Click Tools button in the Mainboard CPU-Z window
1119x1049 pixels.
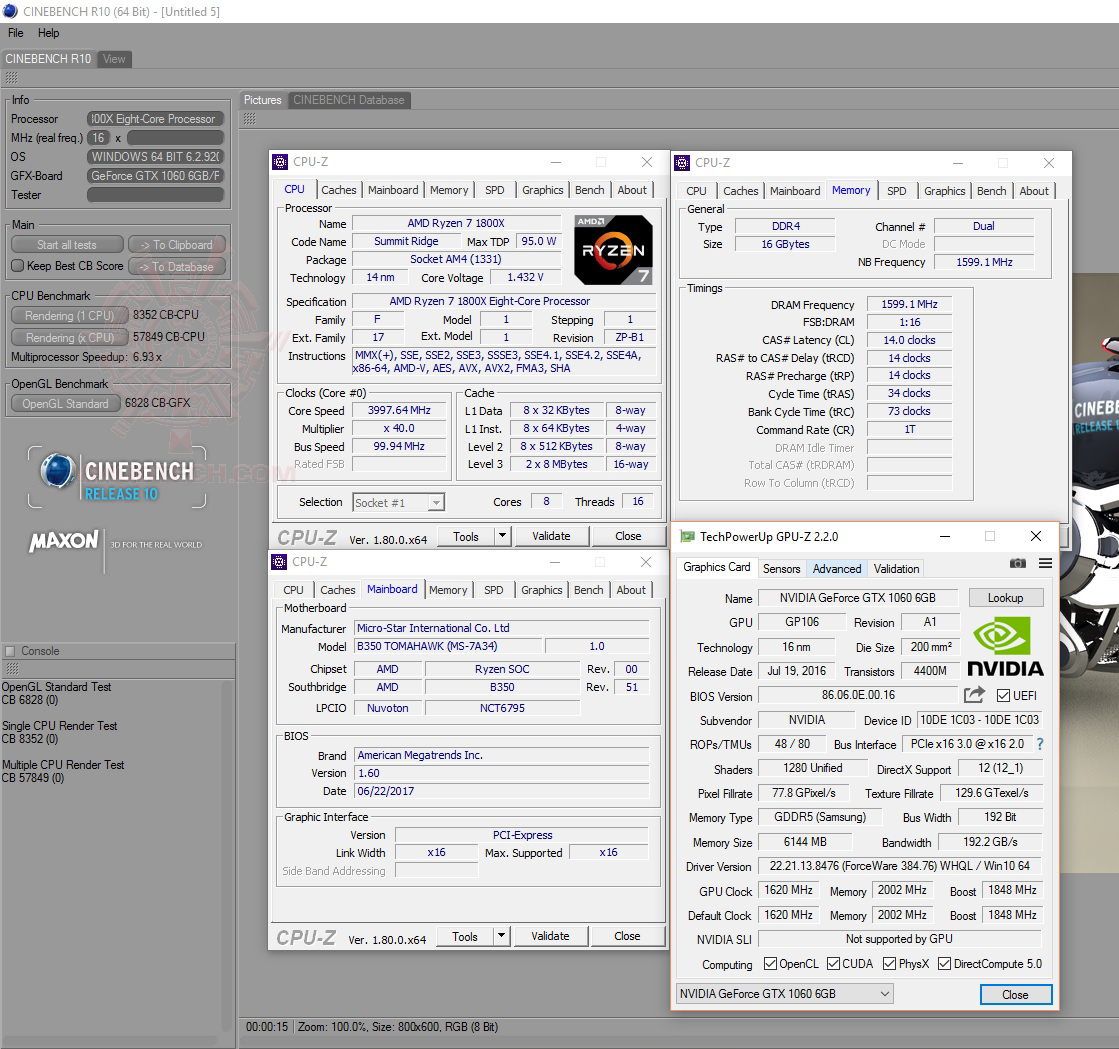pos(465,936)
